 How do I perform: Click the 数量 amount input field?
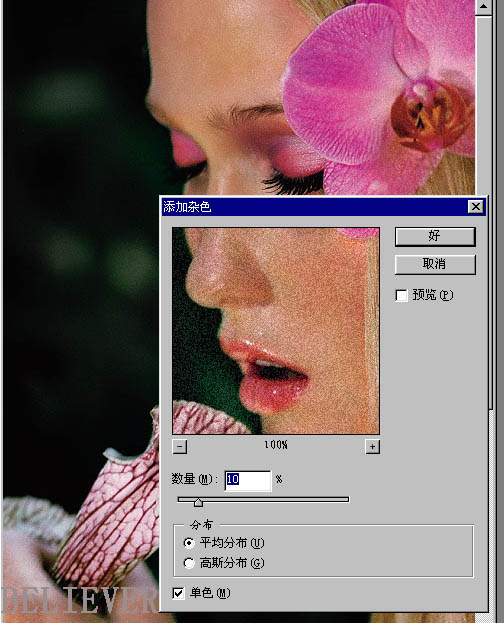pyautogui.click(x=248, y=480)
